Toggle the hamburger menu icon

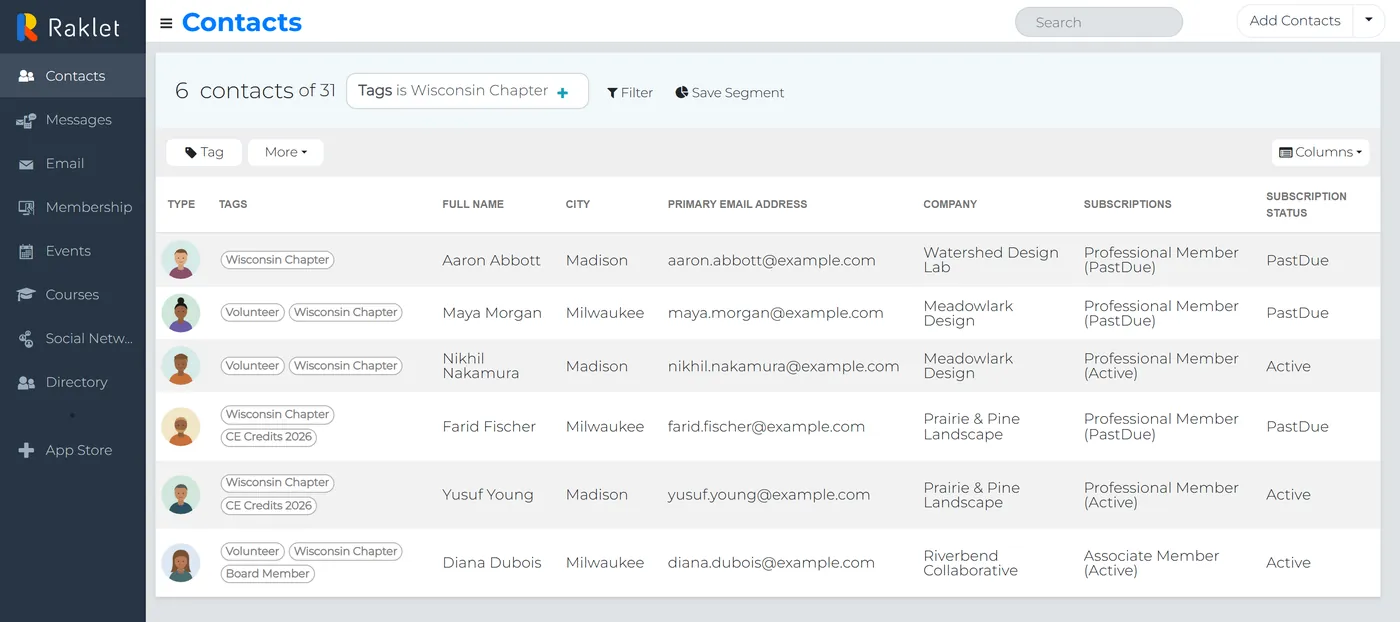coord(166,23)
